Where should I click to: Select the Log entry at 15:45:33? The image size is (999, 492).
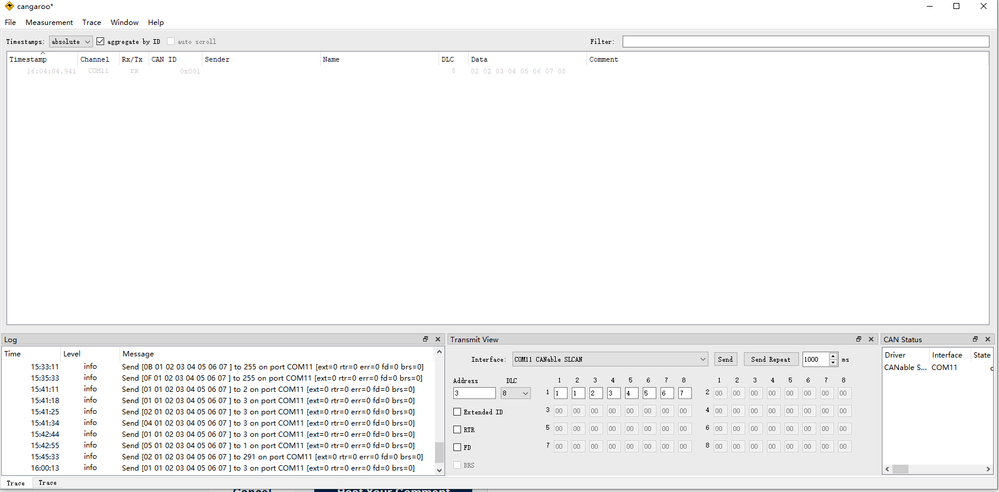pos(220,457)
